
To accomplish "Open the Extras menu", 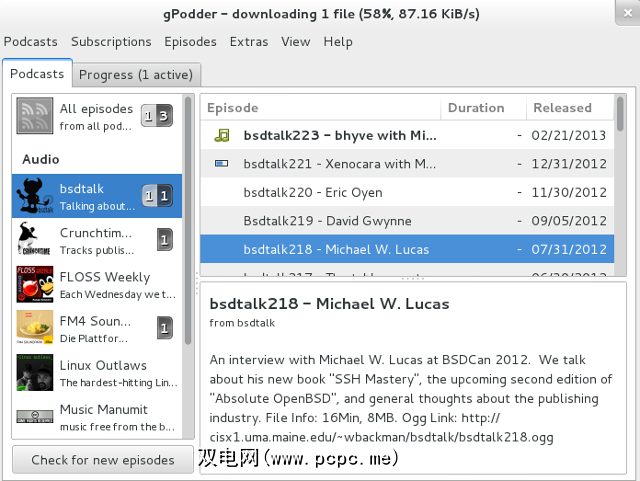I will 249,42.
